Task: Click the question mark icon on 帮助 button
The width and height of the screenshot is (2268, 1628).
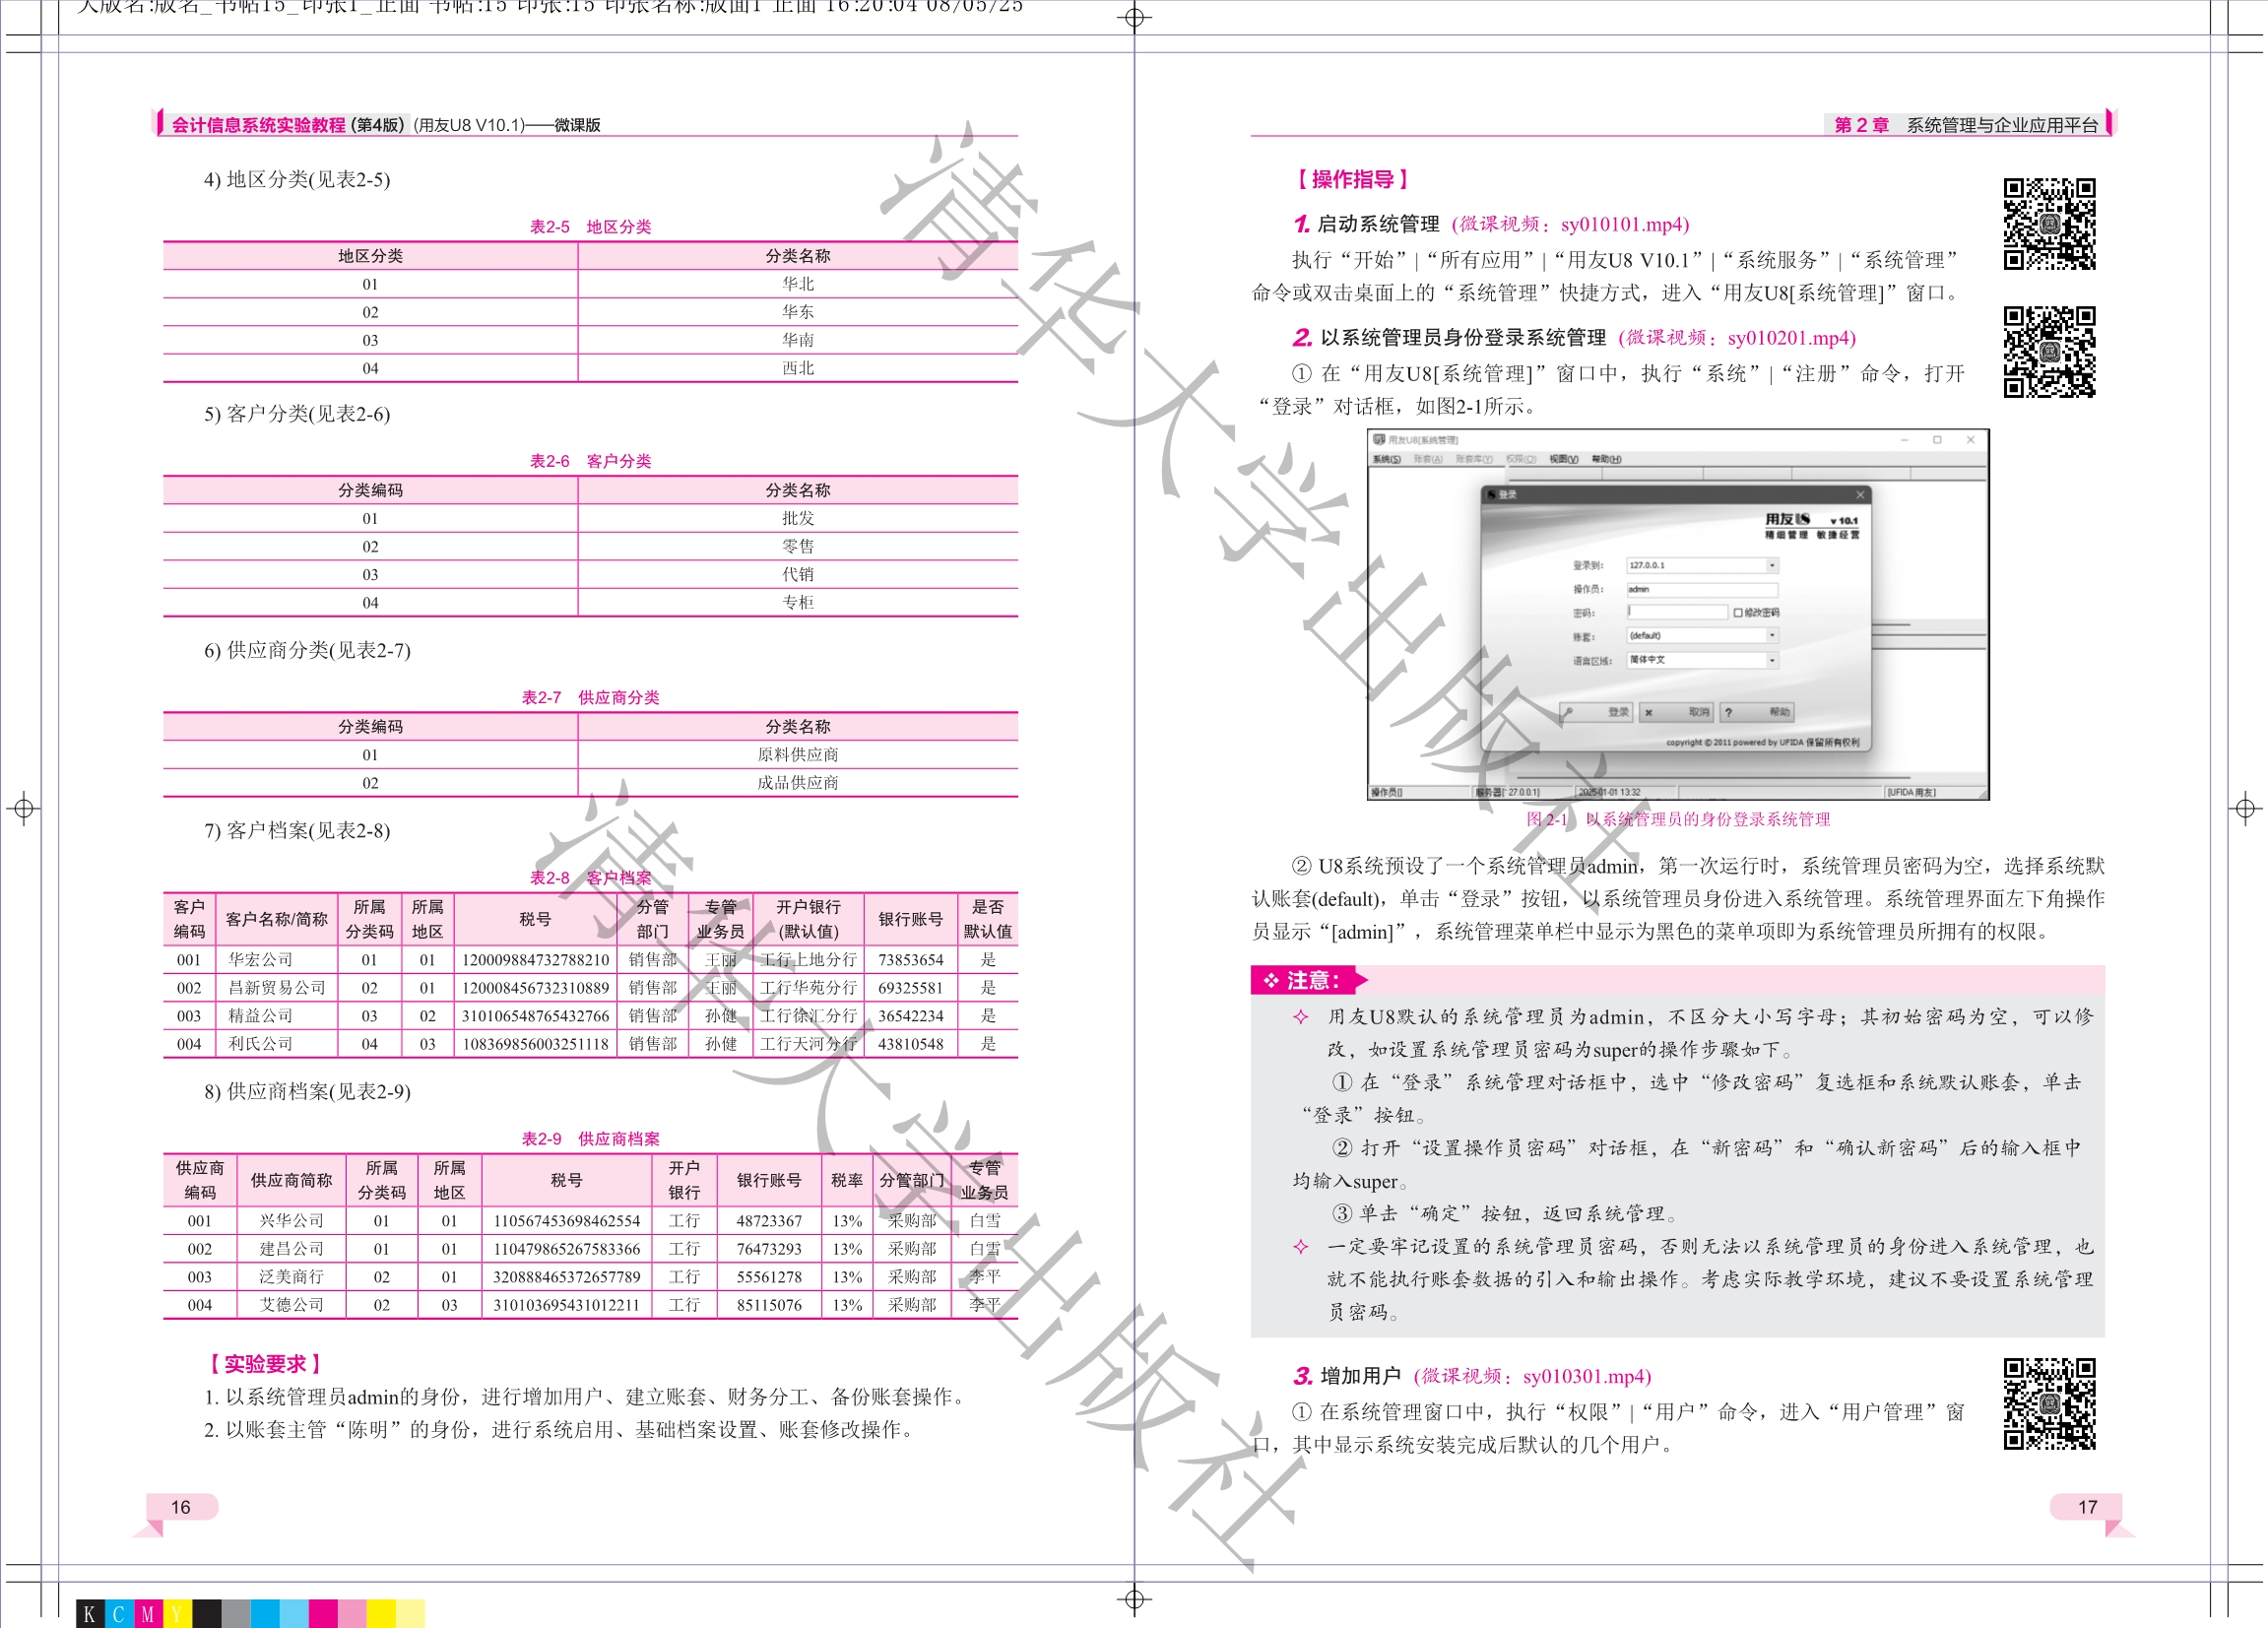Action: click(x=1729, y=712)
